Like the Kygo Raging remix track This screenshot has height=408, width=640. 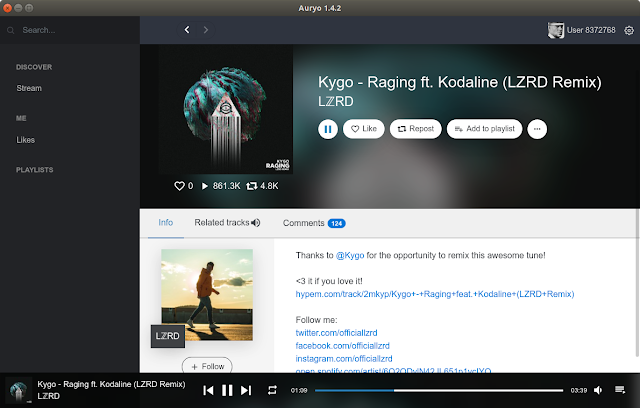[364, 129]
